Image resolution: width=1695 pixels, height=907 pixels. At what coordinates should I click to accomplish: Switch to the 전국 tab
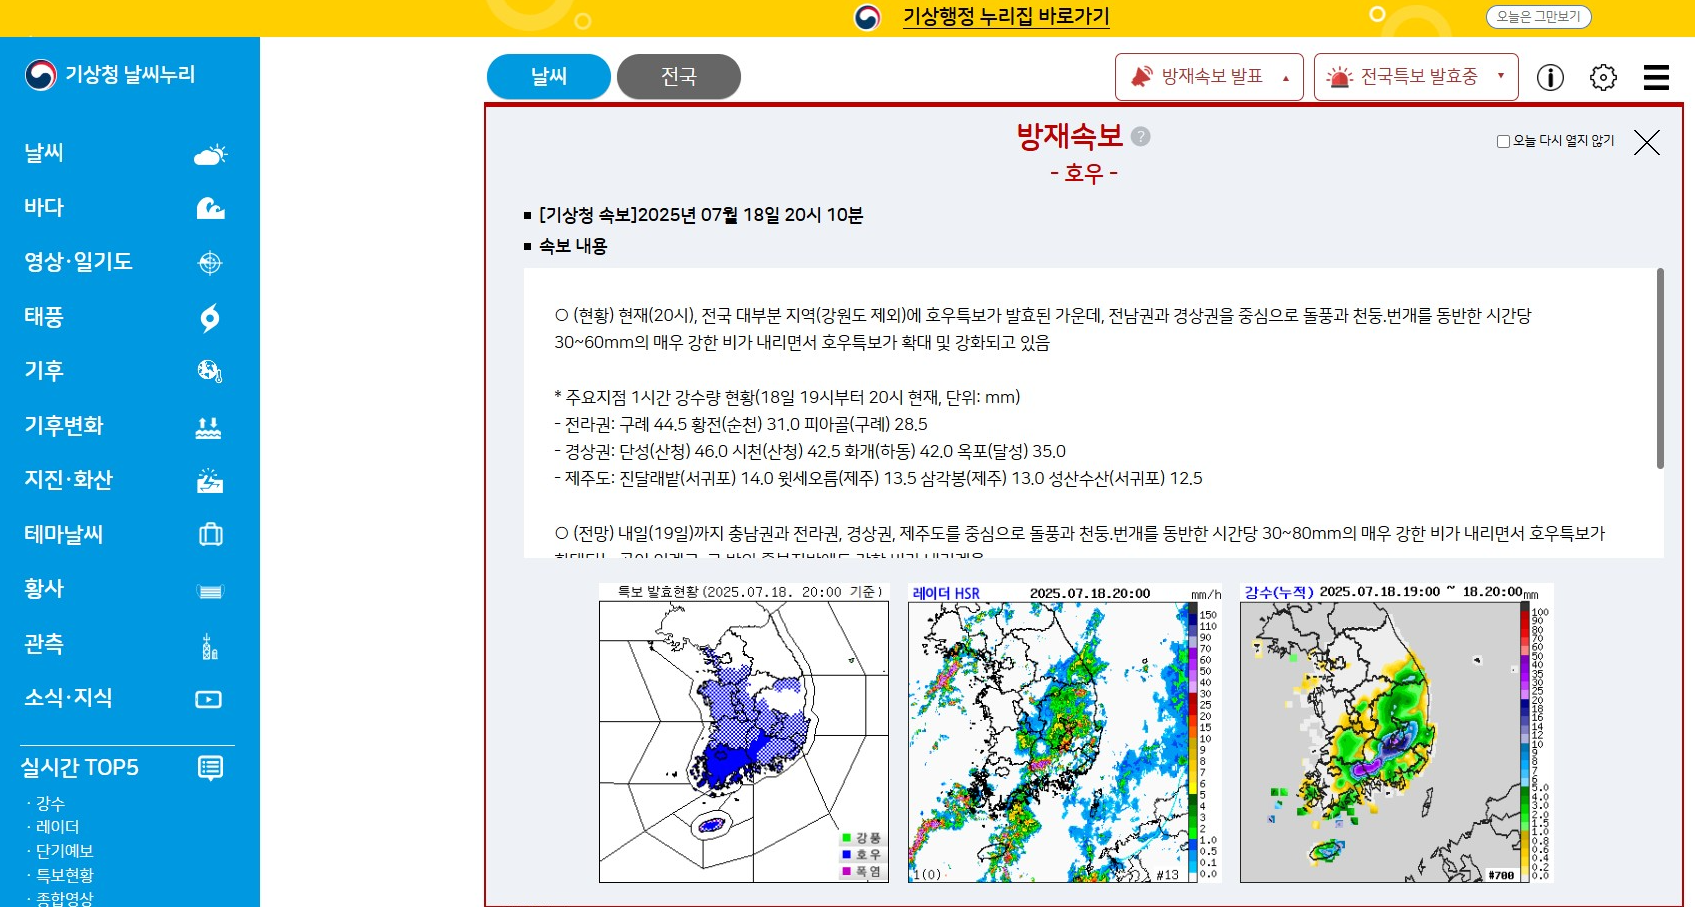[x=679, y=76]
